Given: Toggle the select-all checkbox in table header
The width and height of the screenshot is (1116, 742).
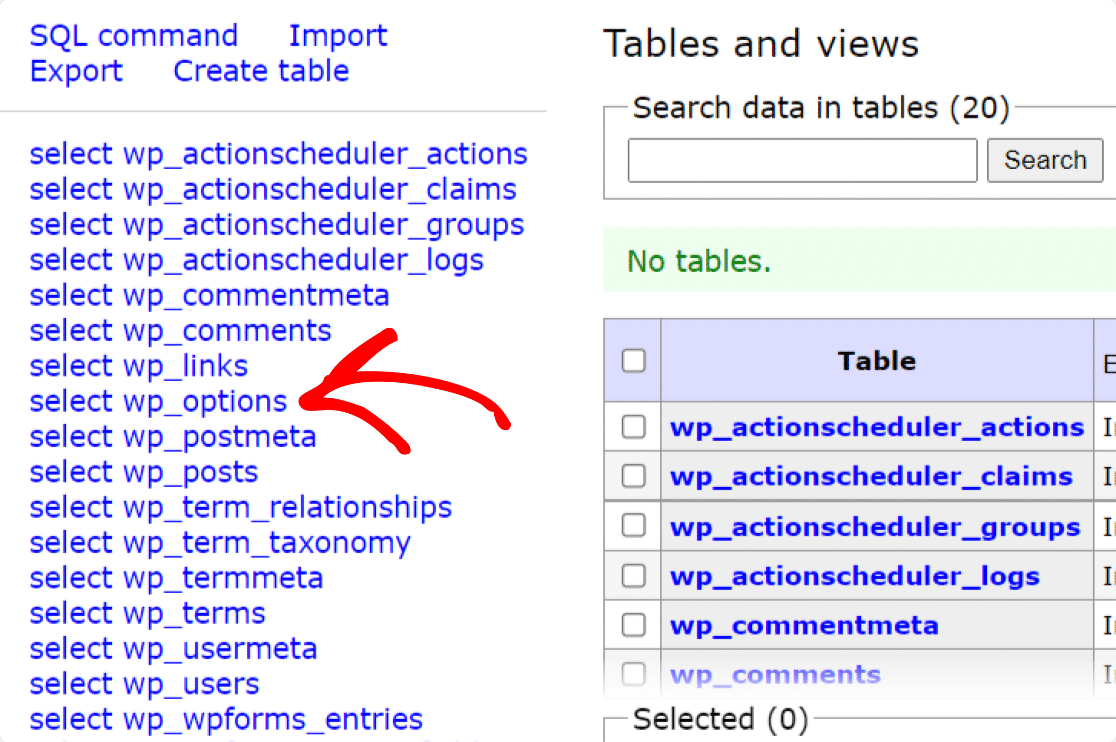Looking at the screenshot, I should (x=633, y=361).
